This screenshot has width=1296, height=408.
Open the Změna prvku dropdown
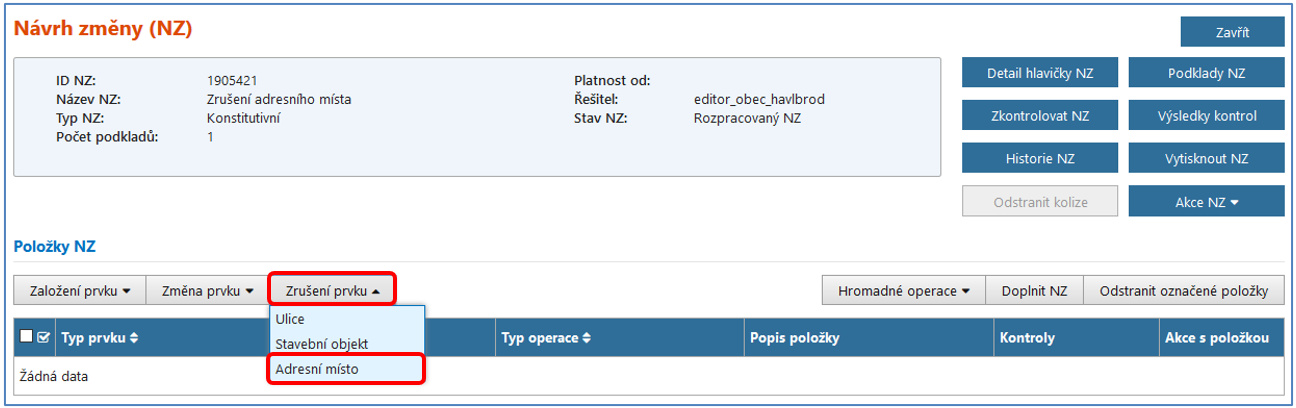pos(206,291)
